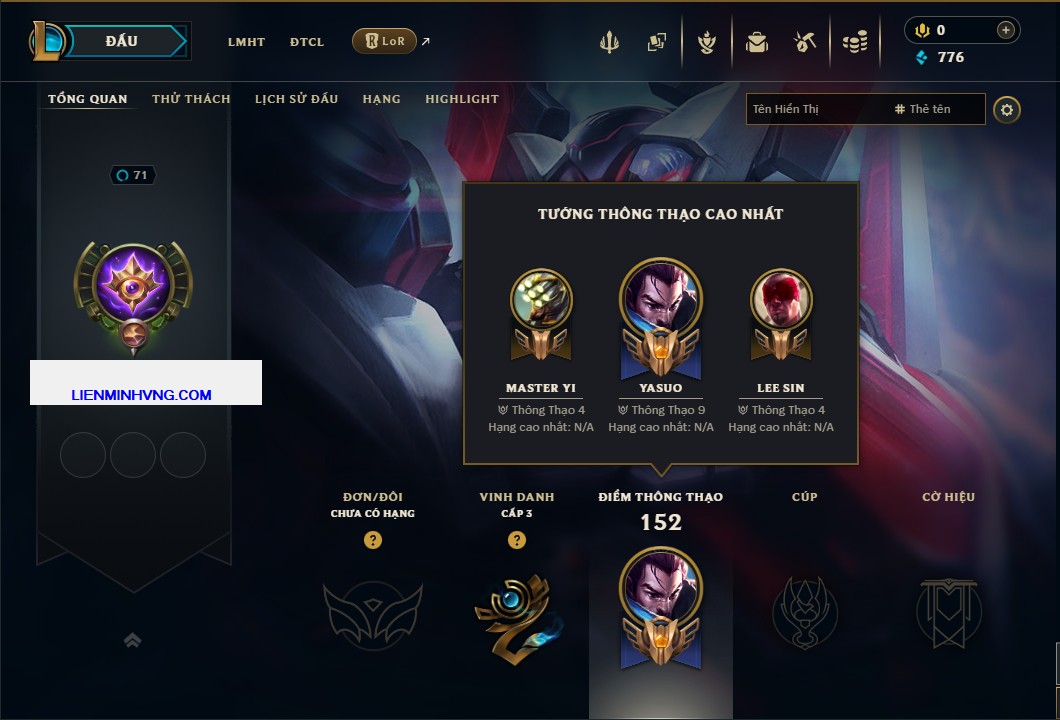This screenshot has height=720, width=1060.
Task: Expand the profile banner chevron arrow
Action: pyautogui.click(x=132, y=640)
